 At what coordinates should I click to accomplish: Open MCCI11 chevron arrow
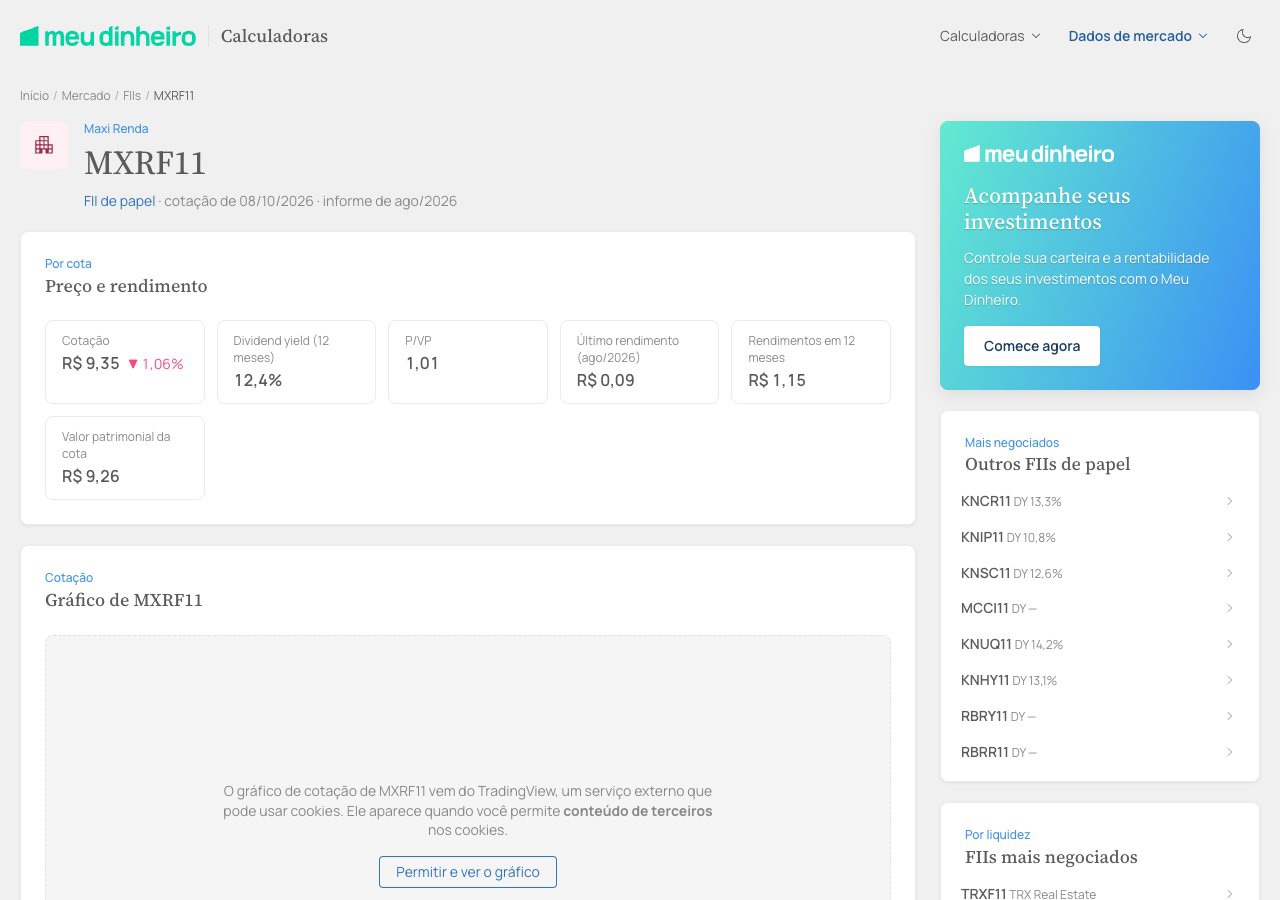[x=1229, y=608]
